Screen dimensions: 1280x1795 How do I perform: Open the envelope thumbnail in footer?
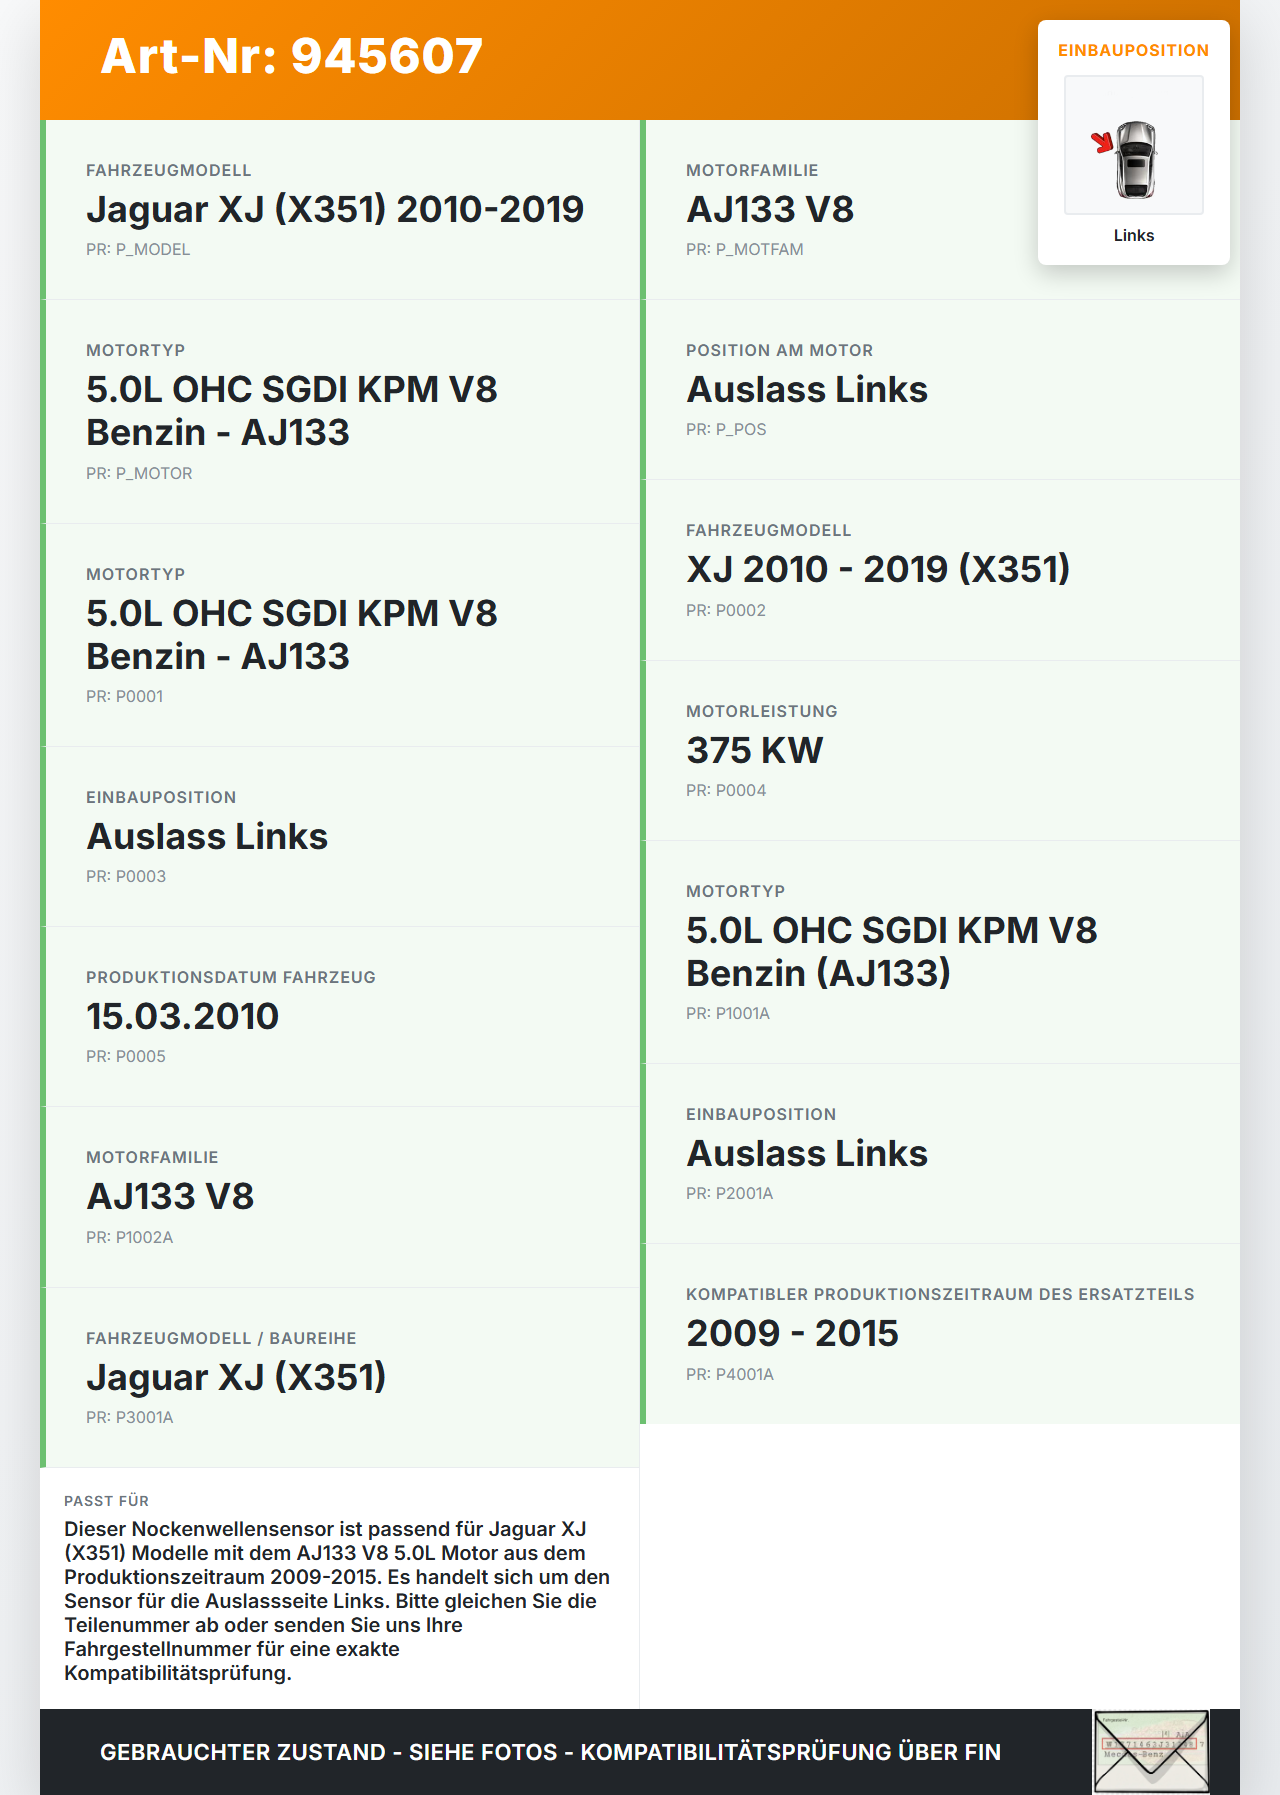(x=1151, y=1751)
